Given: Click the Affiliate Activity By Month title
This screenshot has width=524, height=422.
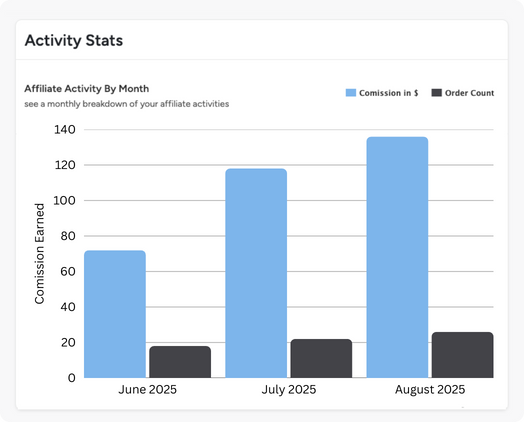Looking at the screenshot, I should tap(87, 89).
